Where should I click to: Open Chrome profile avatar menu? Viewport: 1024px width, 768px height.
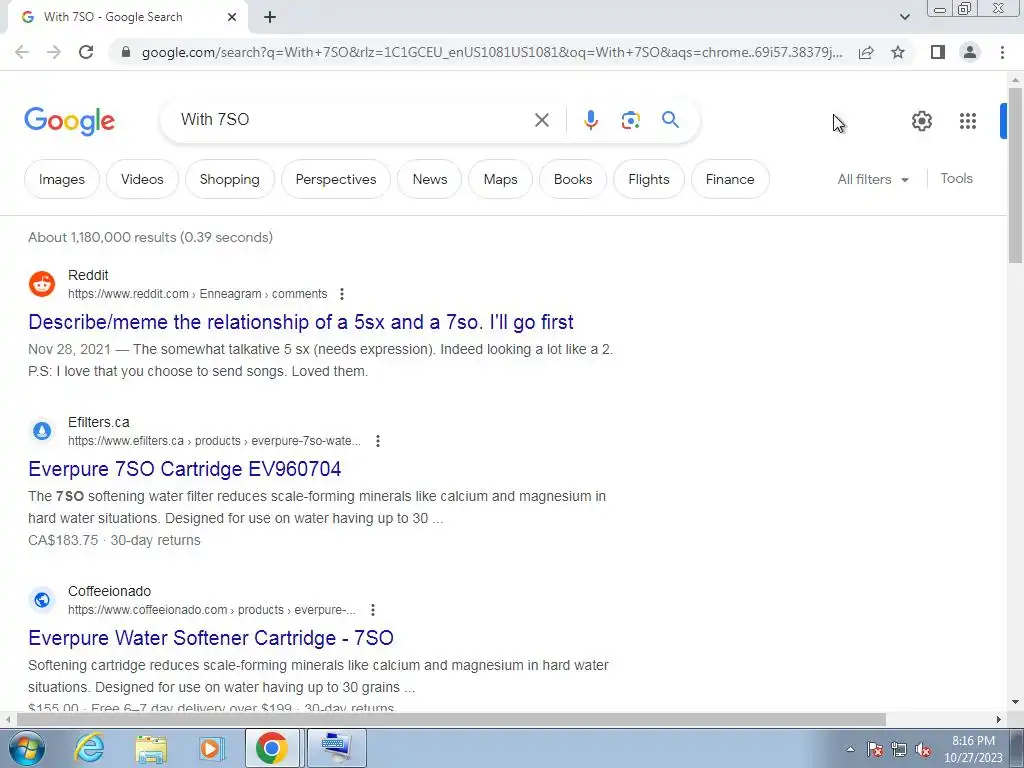[x=970, y=52]
